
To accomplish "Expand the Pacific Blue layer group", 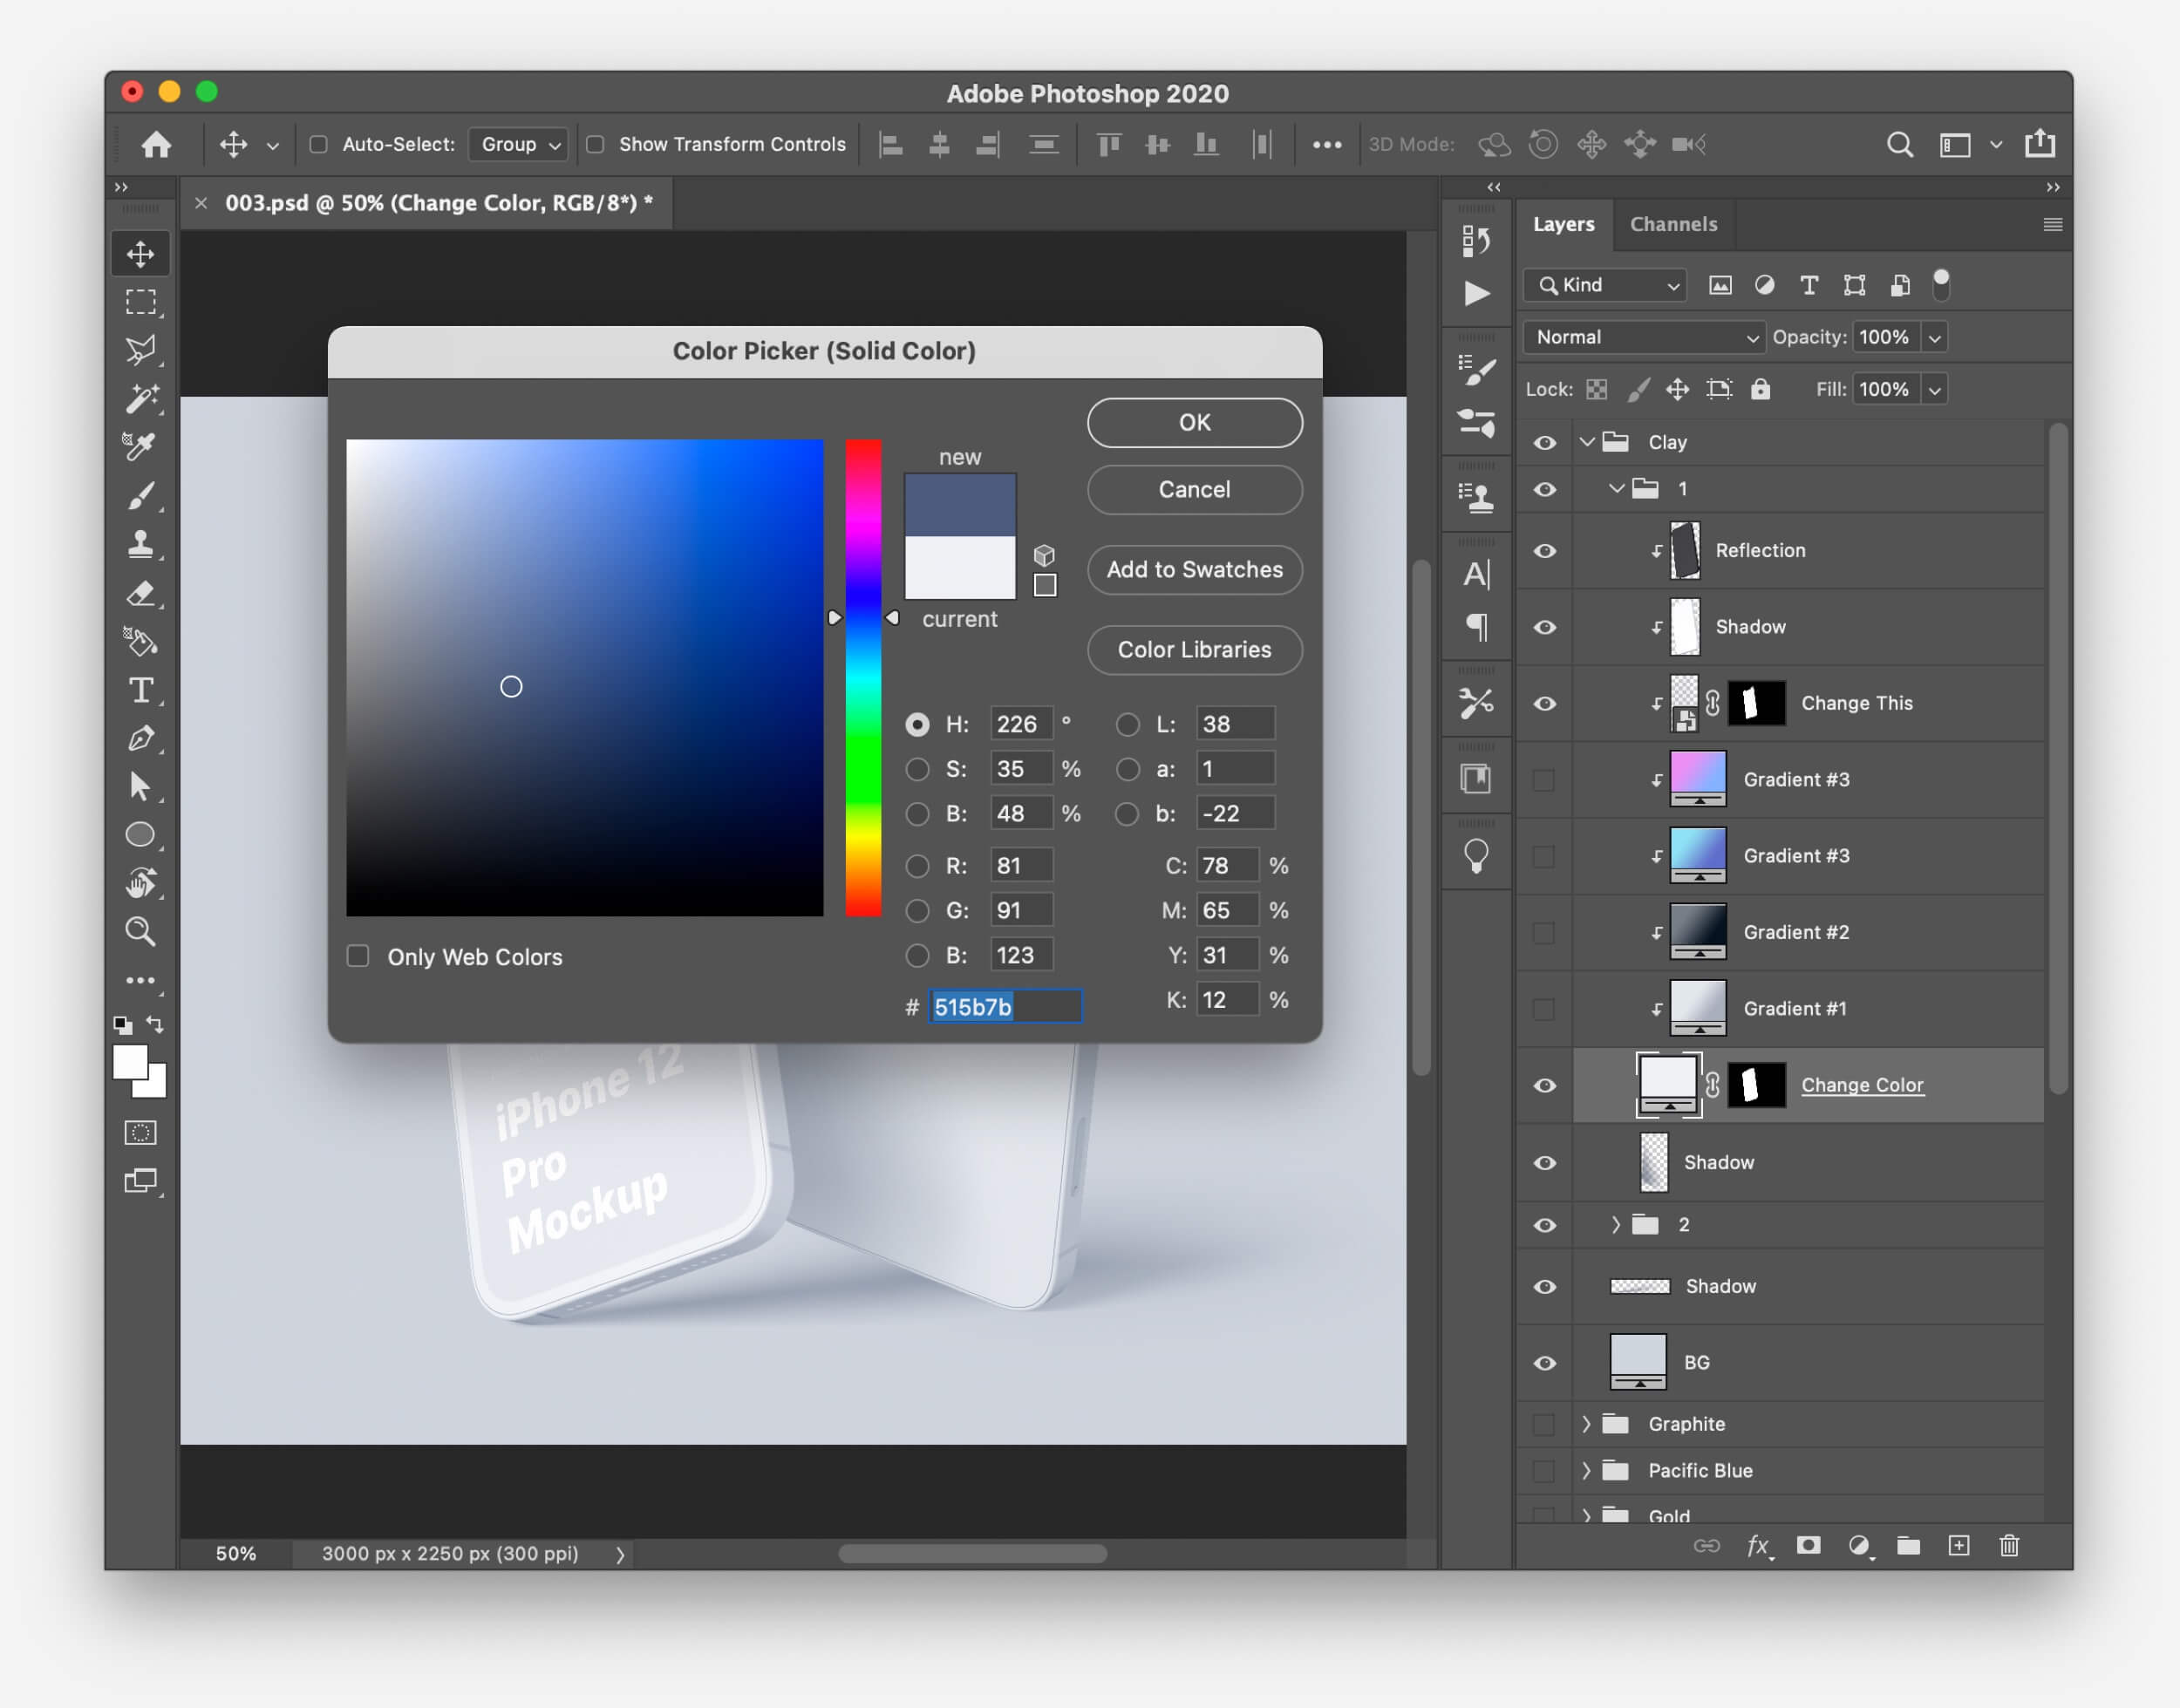I will [x=1586, y=1471].
